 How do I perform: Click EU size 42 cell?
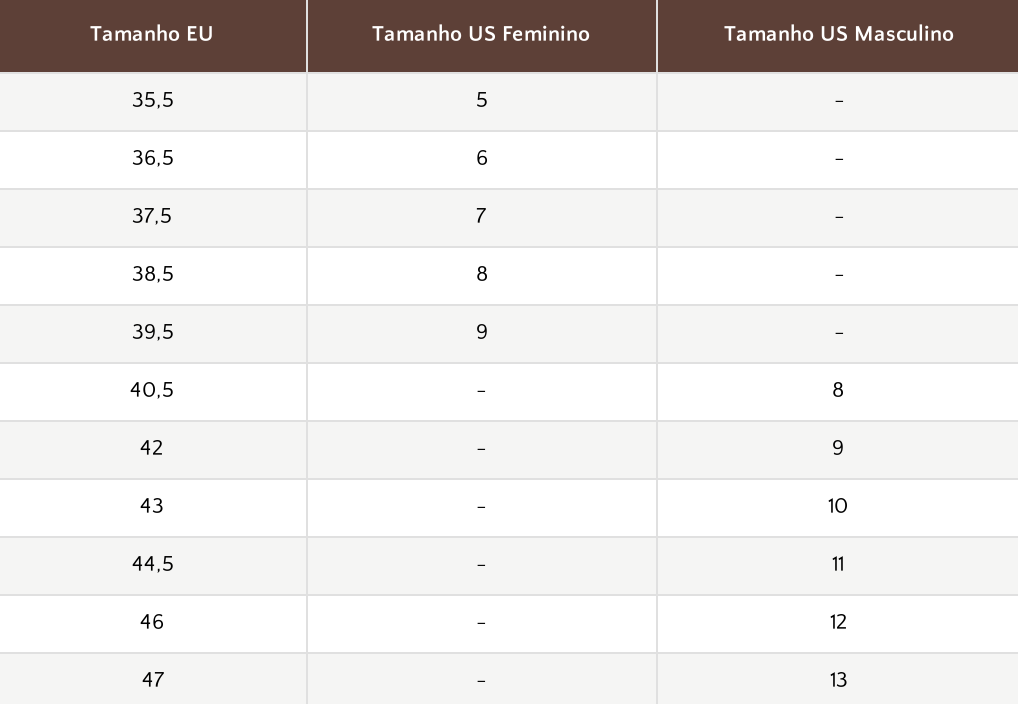click(153, 449)
